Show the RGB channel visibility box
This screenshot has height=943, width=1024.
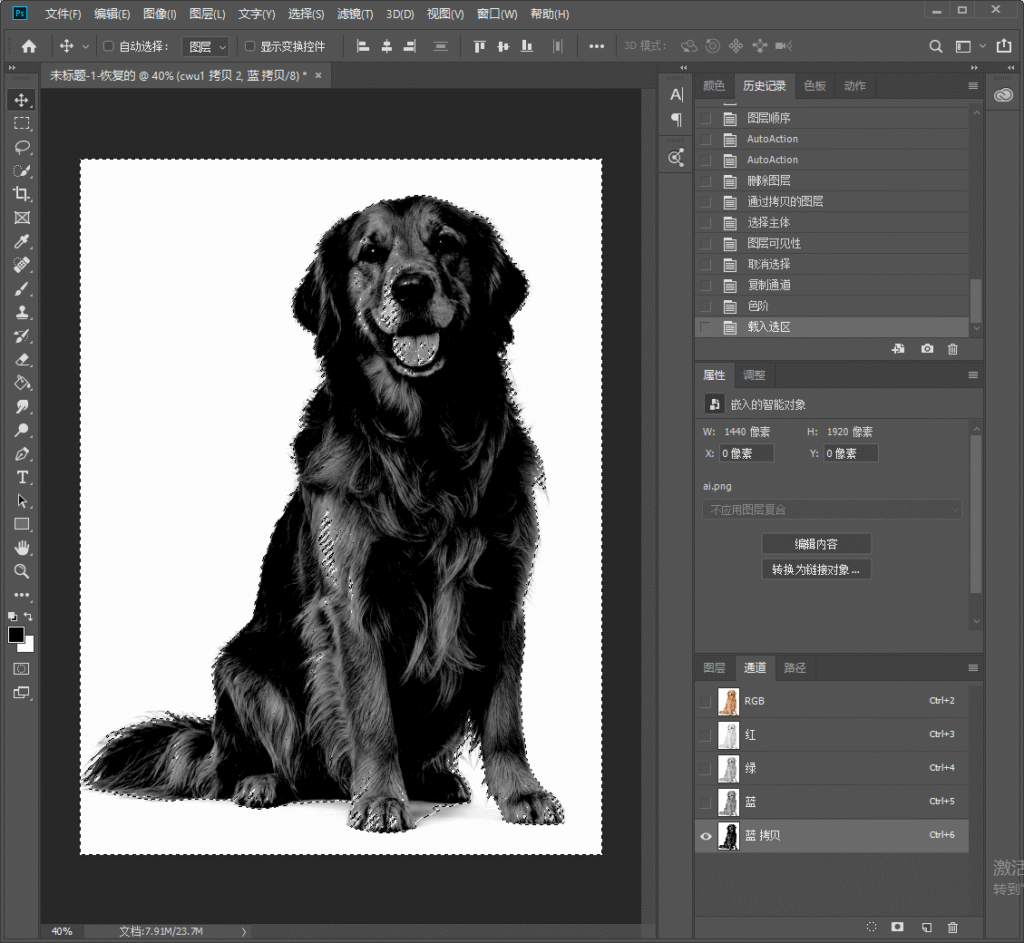coord(706,701)
